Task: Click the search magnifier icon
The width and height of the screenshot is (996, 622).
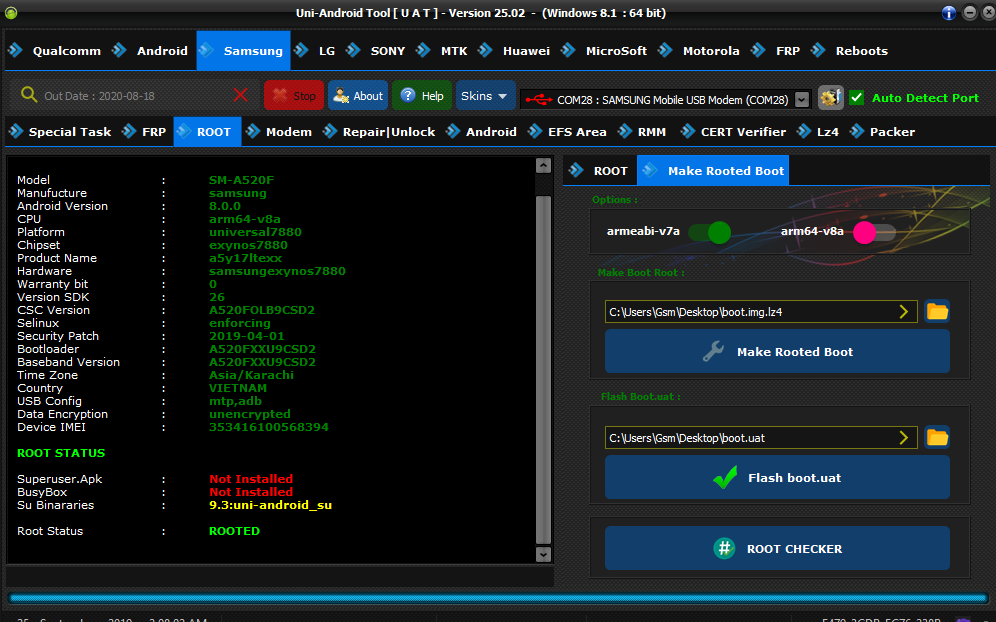Action: click(x=29, y=95)
